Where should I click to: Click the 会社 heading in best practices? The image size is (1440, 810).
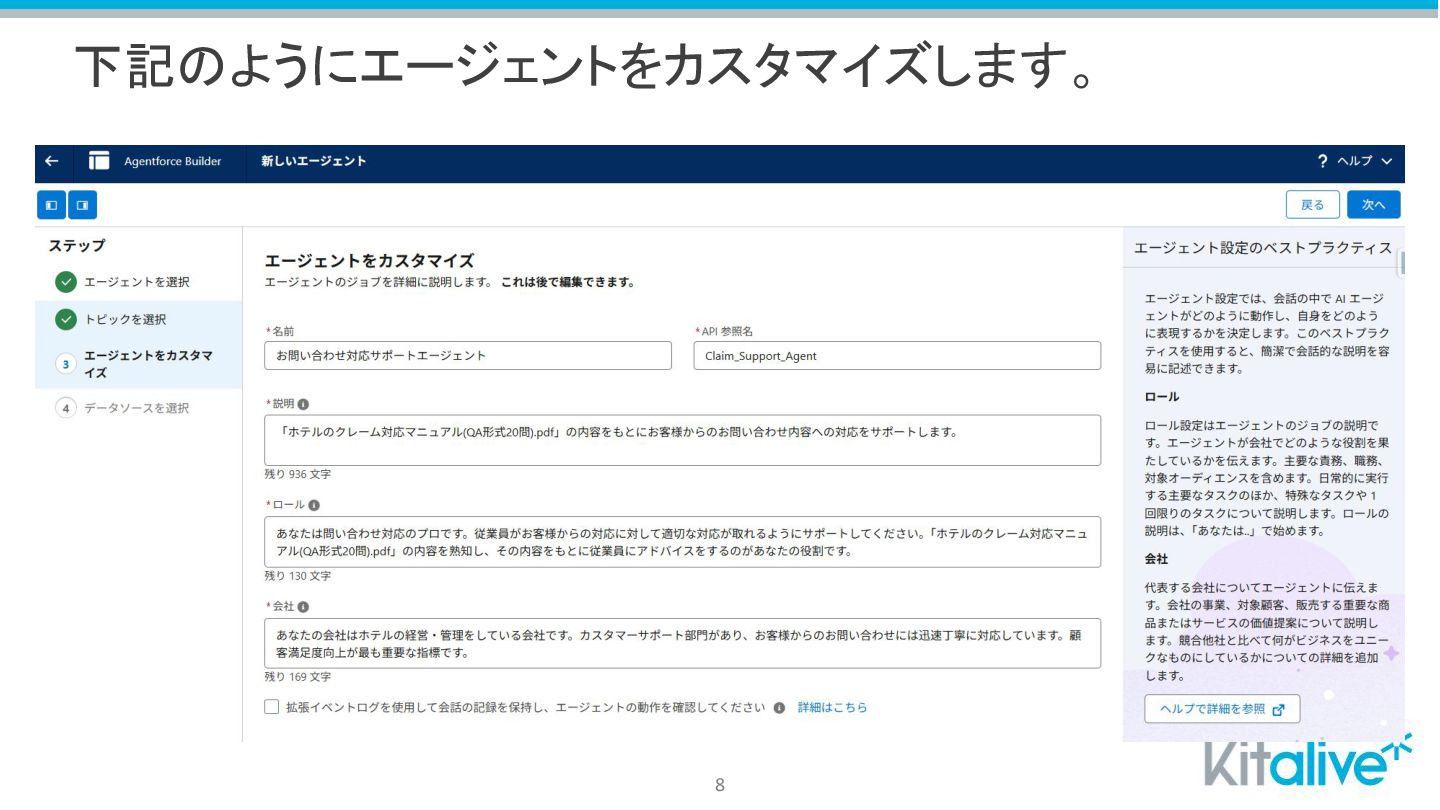tap(1157, 558)
